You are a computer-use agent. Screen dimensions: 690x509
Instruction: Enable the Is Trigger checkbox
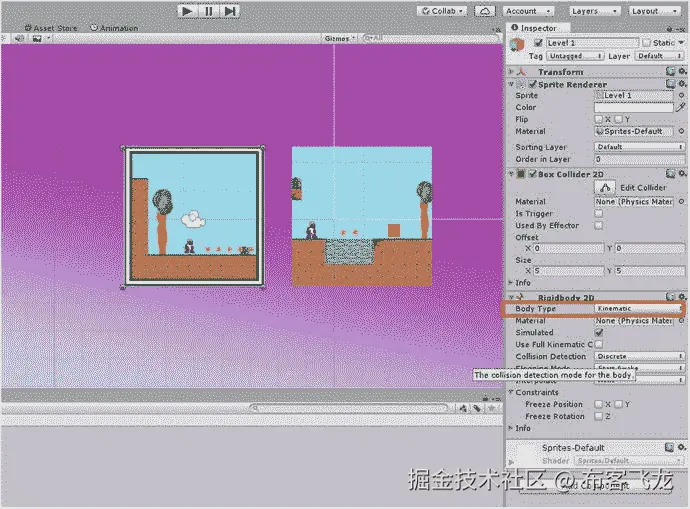pyautogui.click(x=598, y=213)
